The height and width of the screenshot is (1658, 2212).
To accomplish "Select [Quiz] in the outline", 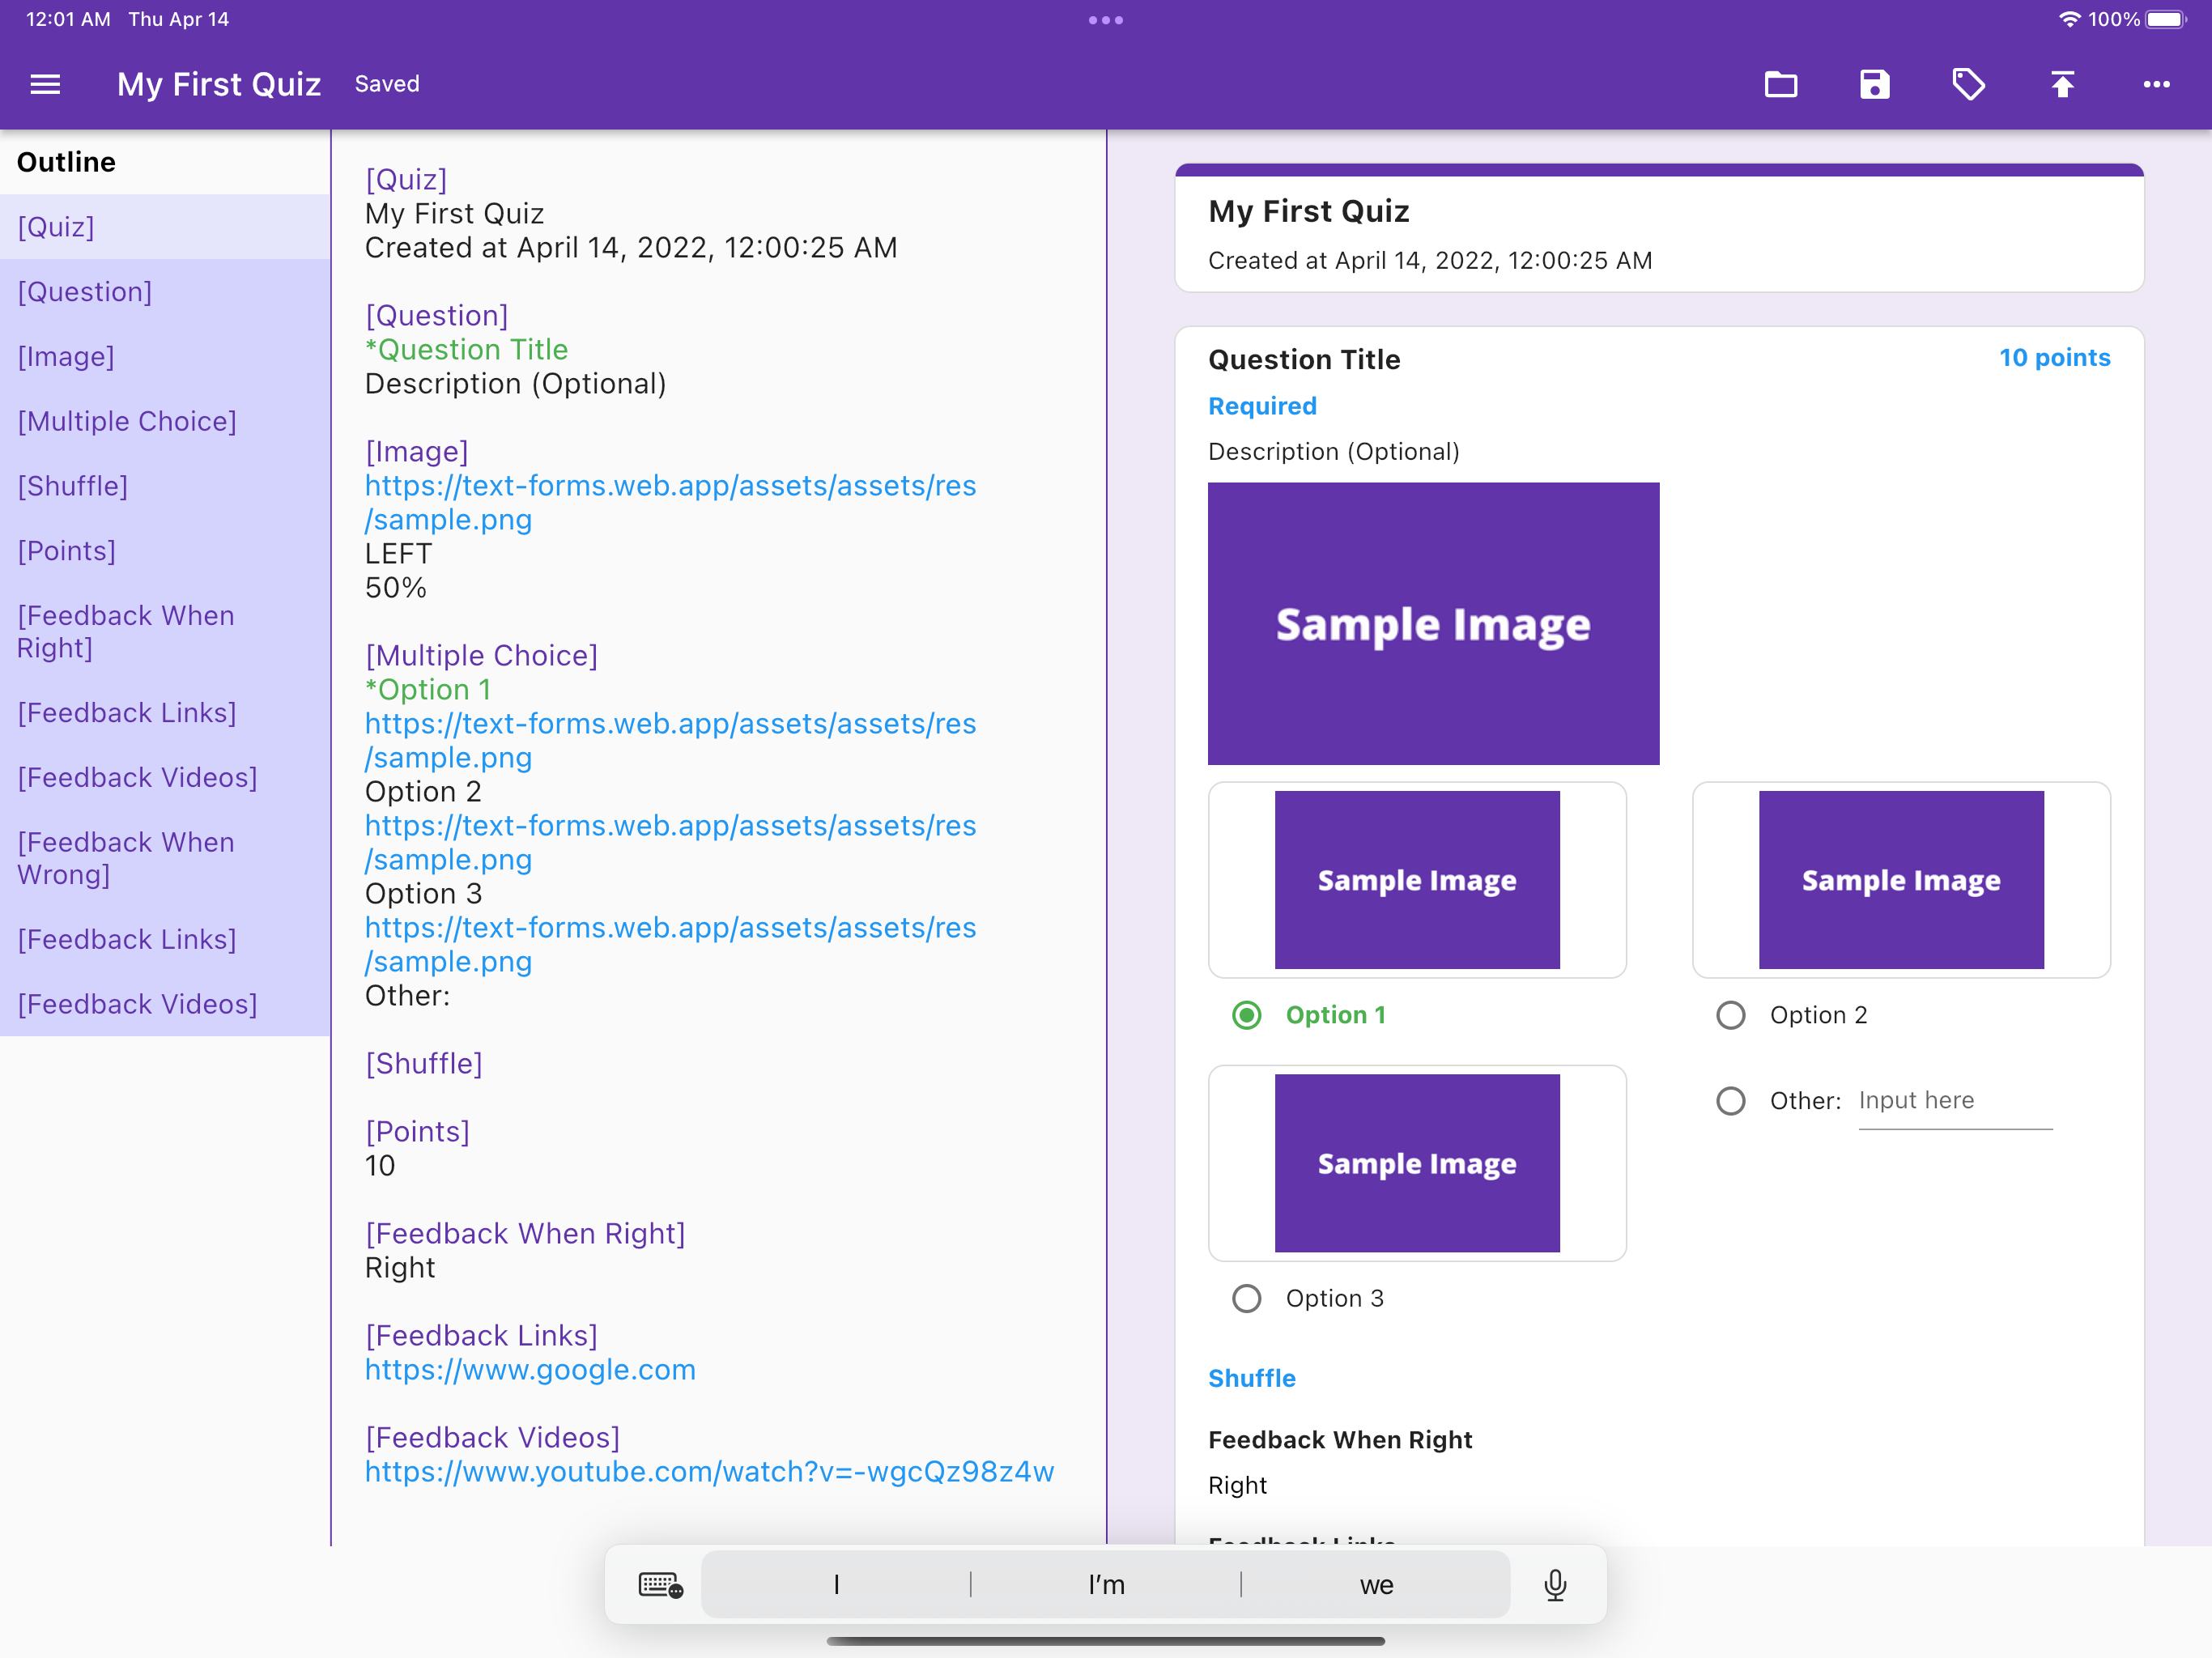I will point(56,227).
